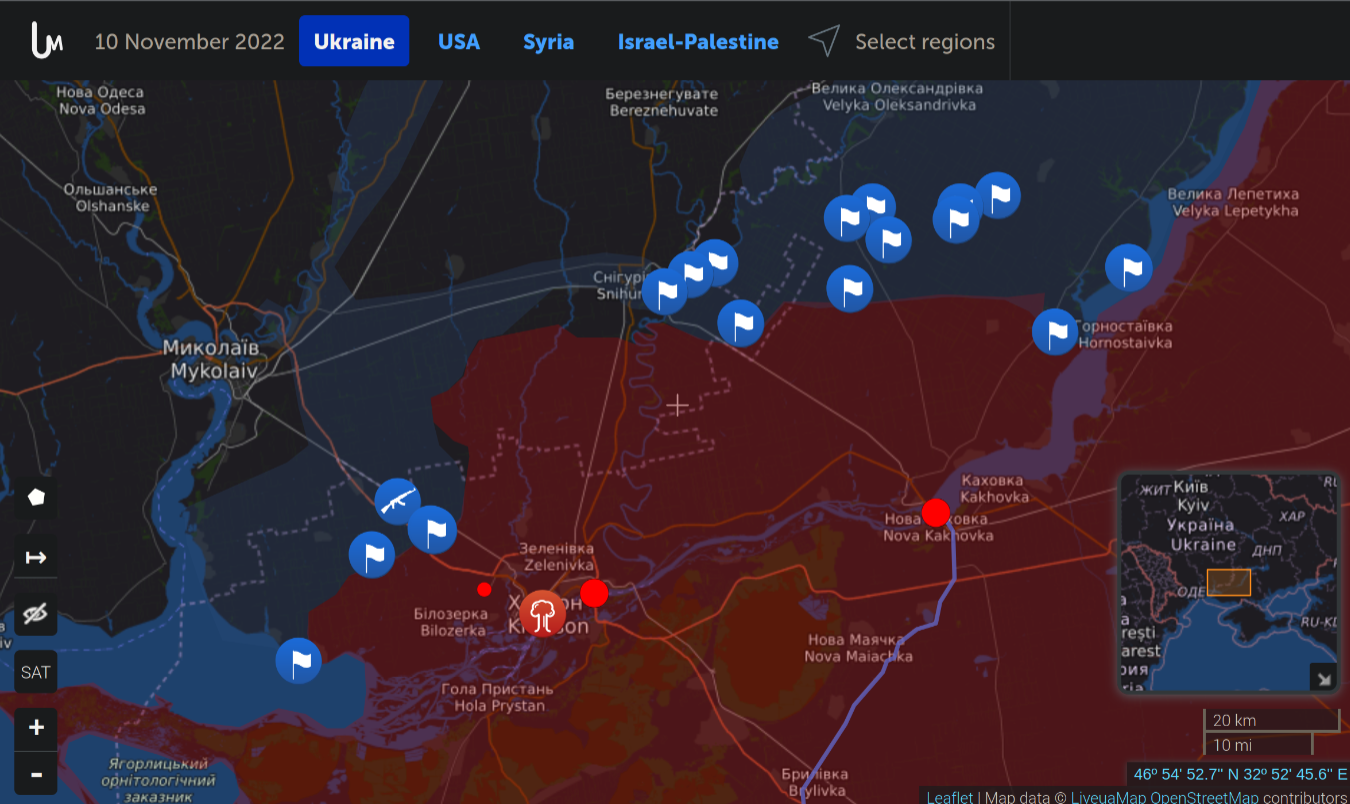
Task: Toggle marker visibility with the crossed-eye icon
Action: pos(36,614)
